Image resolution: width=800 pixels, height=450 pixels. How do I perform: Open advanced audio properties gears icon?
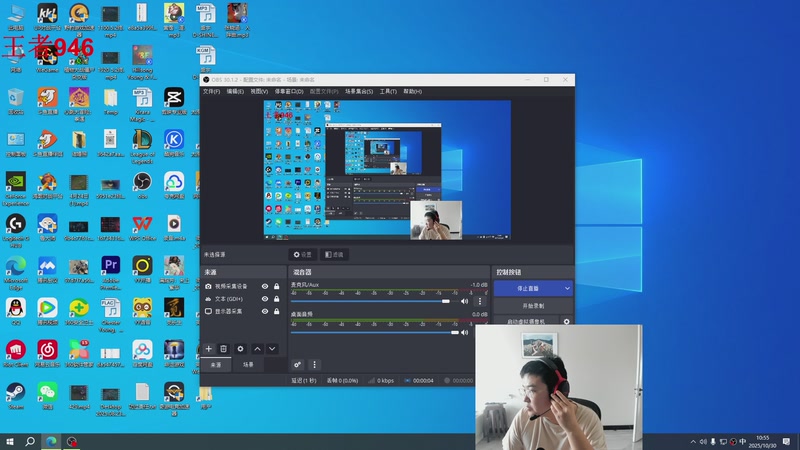297,364
